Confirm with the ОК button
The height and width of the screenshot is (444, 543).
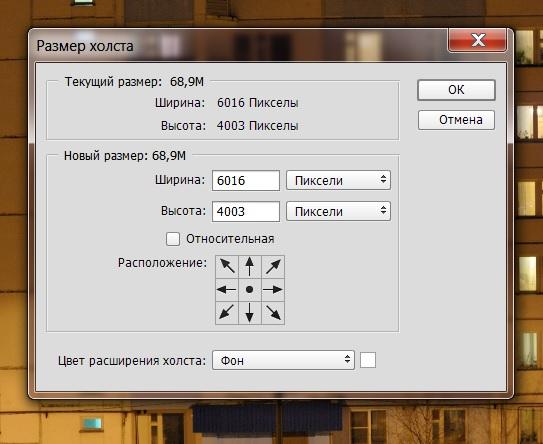pyautogui.click(x=456, y=90)
